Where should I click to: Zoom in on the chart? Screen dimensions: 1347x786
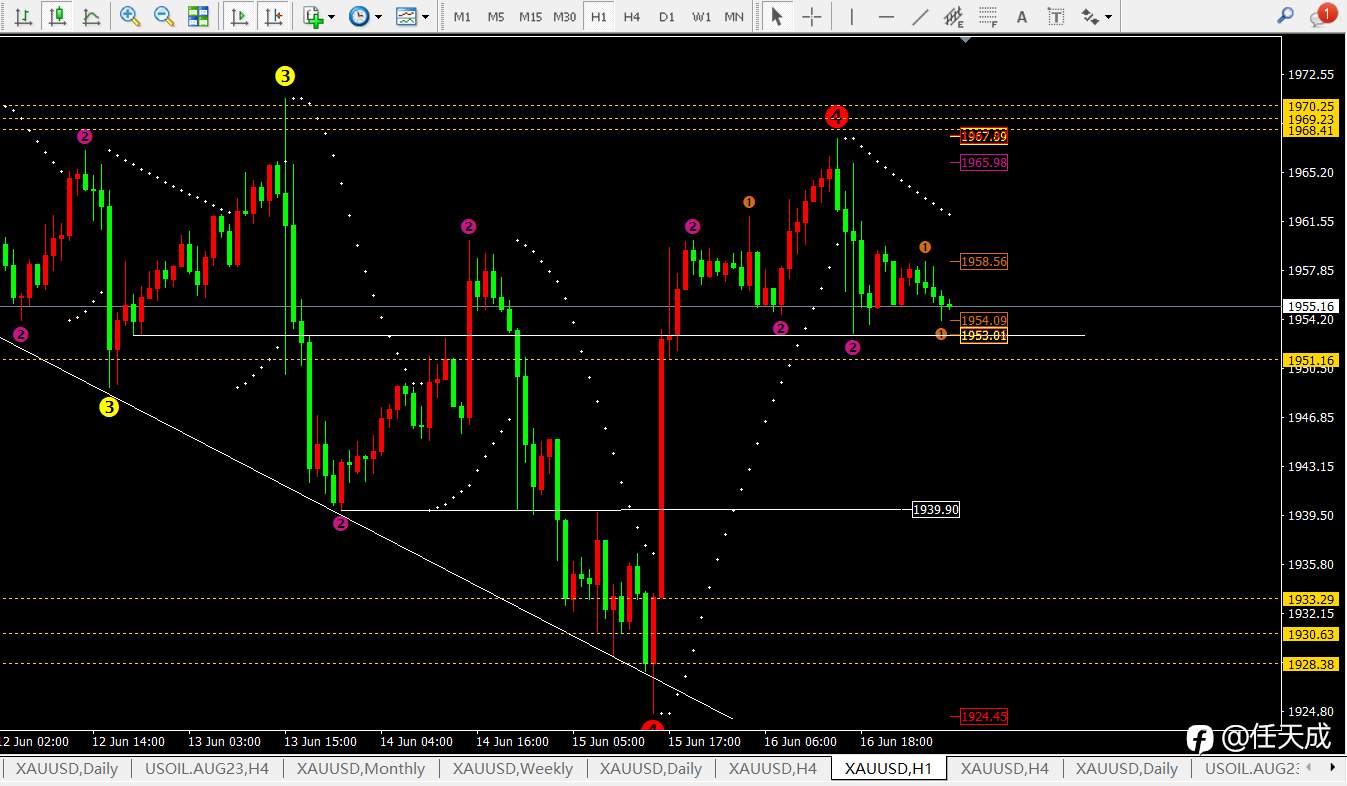(x=130, y=16)
